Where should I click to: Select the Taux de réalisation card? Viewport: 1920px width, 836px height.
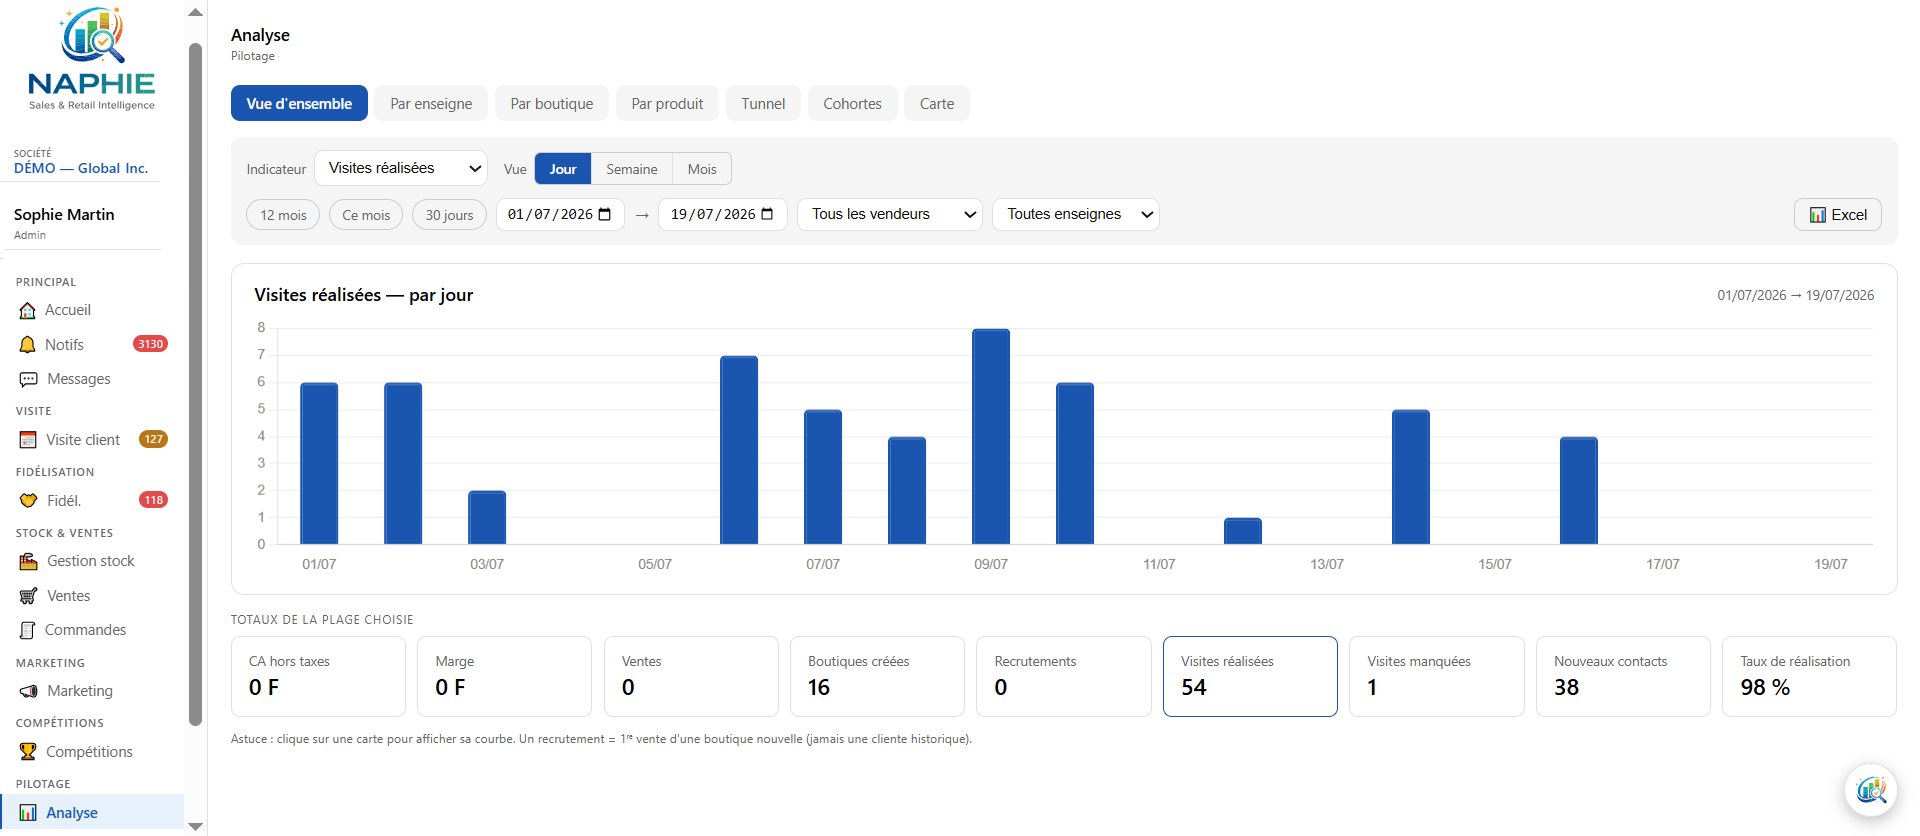[1809, 677]
